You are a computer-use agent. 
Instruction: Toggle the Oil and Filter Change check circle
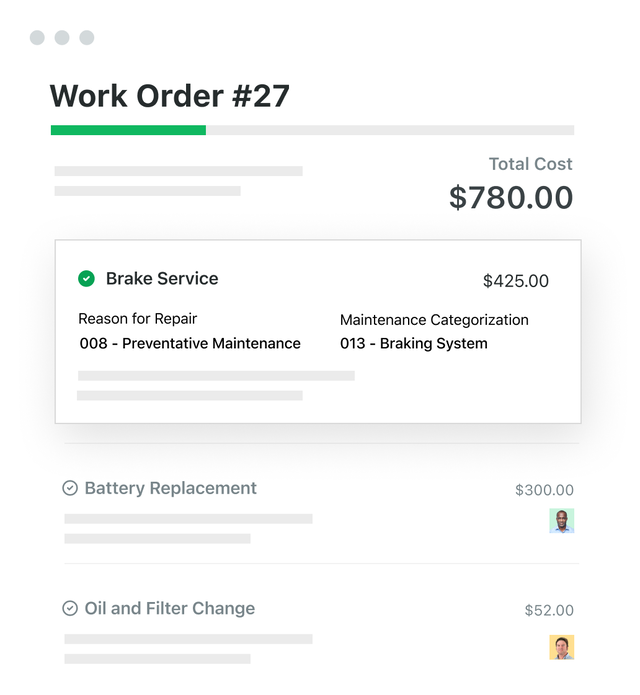click(x=70, y=608)
